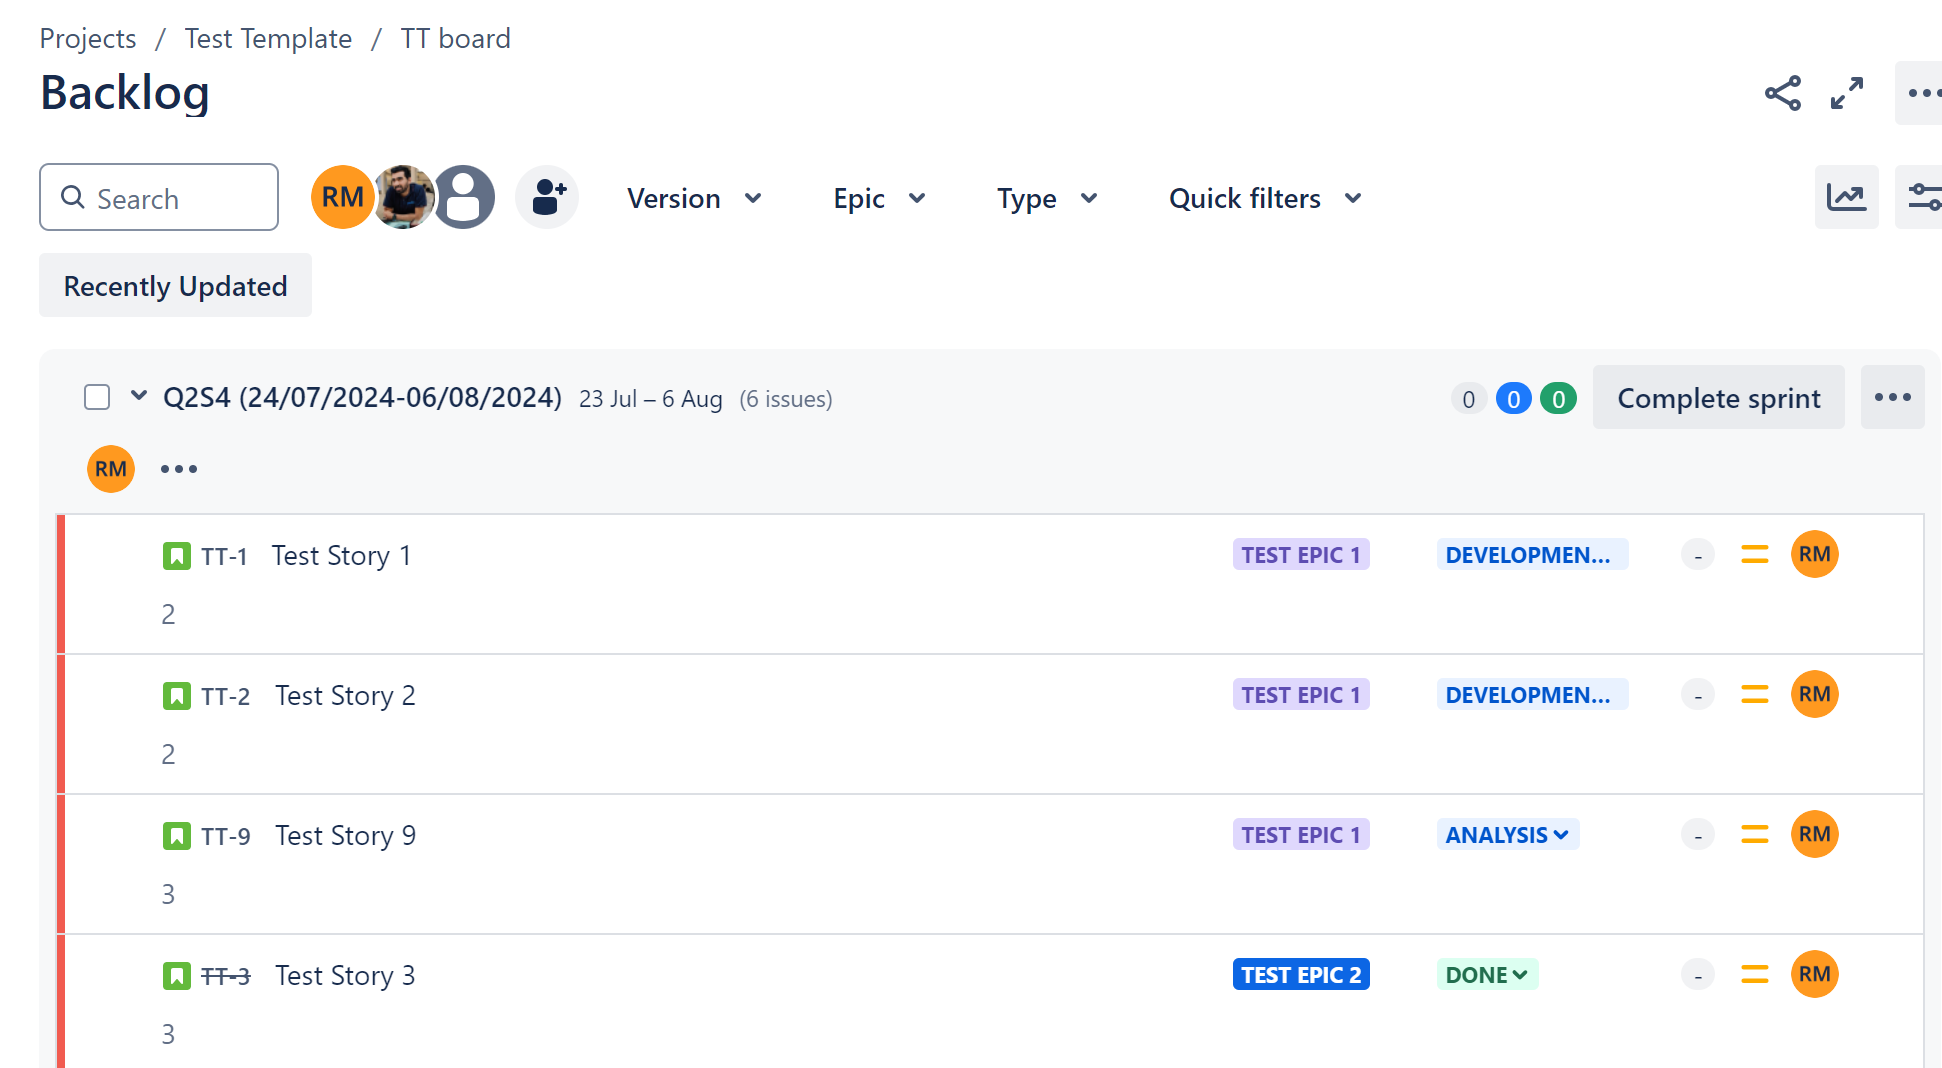The height and width of the screenshot is (1068, 1942).
Task: Tick the Q2S4 sprint checkbox
Action: click(97, 397)
